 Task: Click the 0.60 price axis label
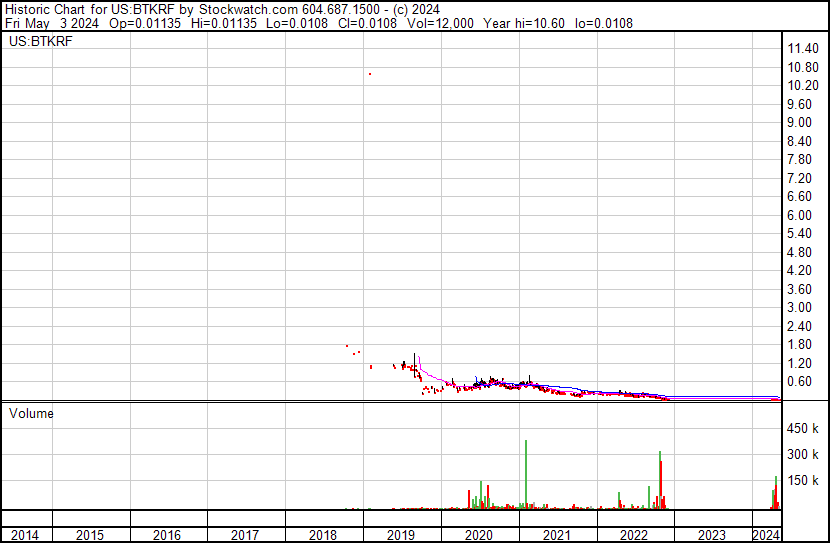[x=803, y=382]
